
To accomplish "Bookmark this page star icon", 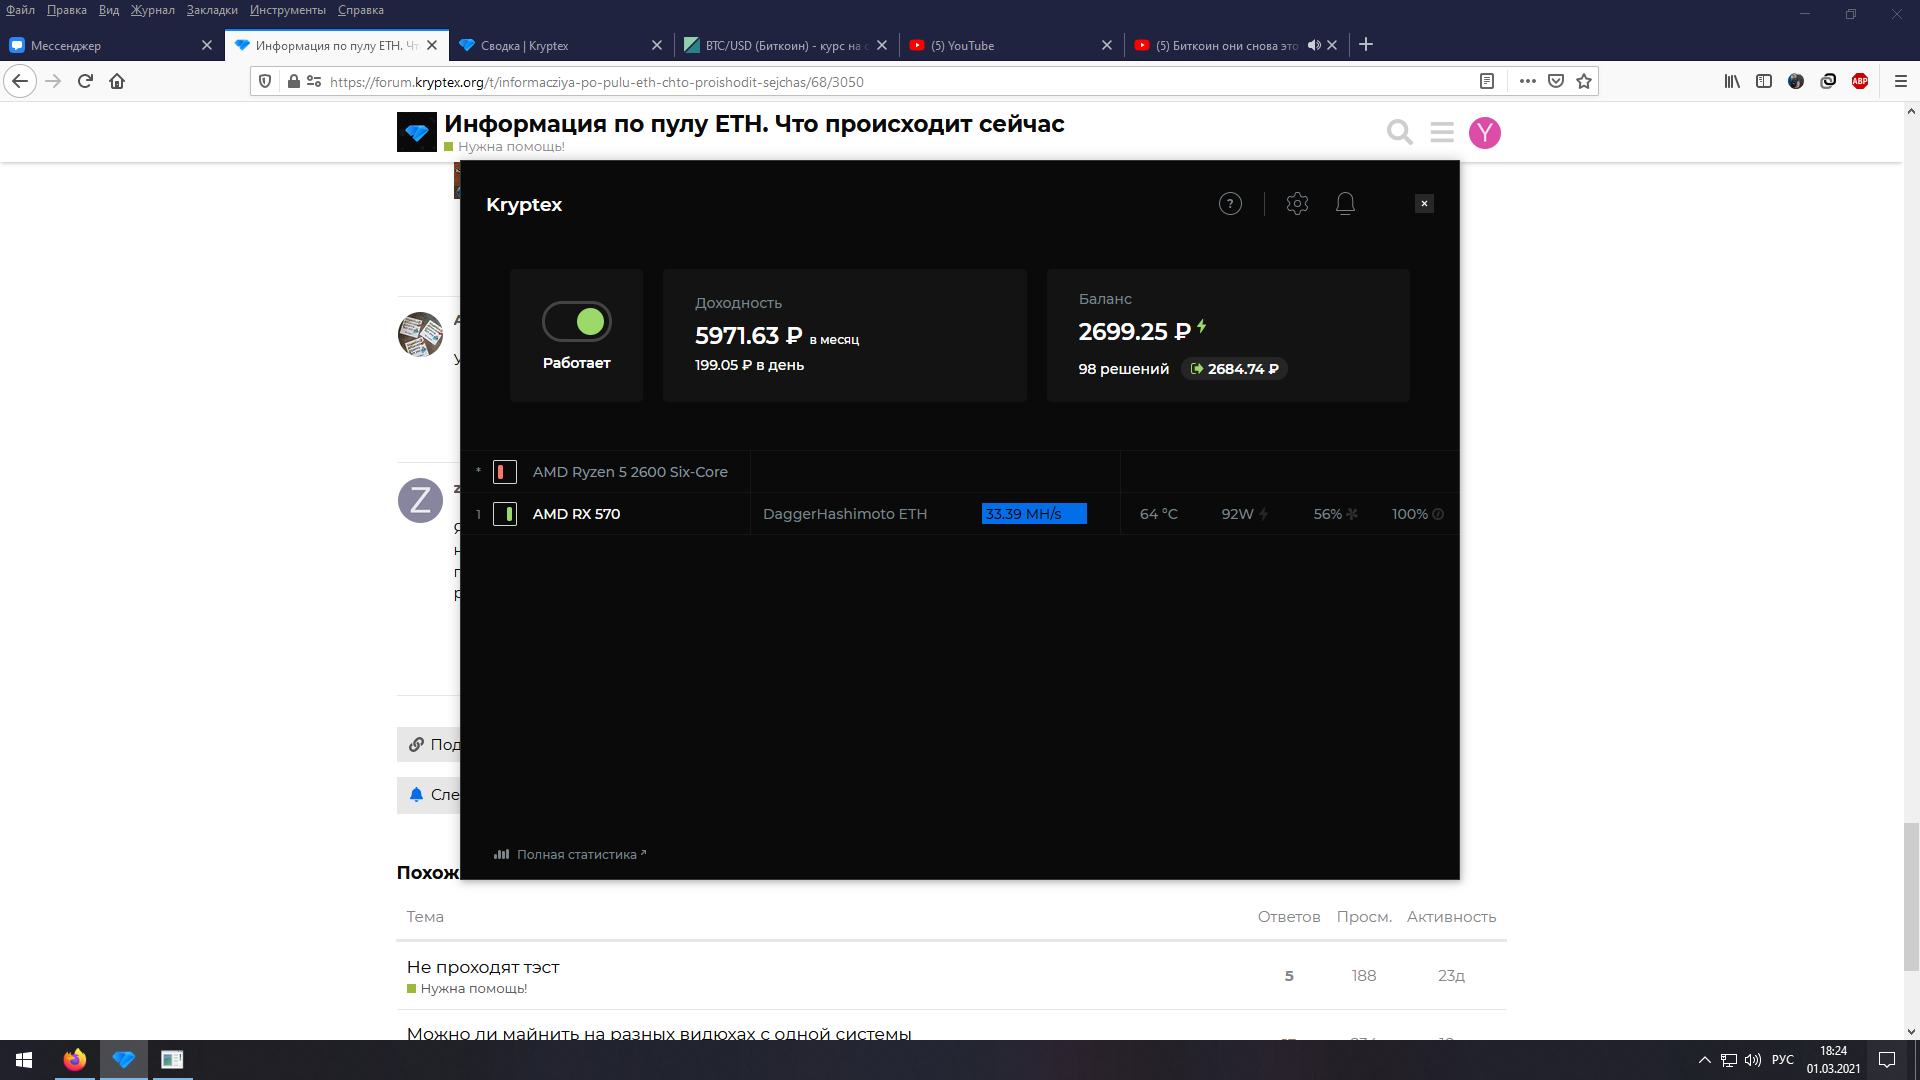I will pyautogui.click(x=1584, y=82).
